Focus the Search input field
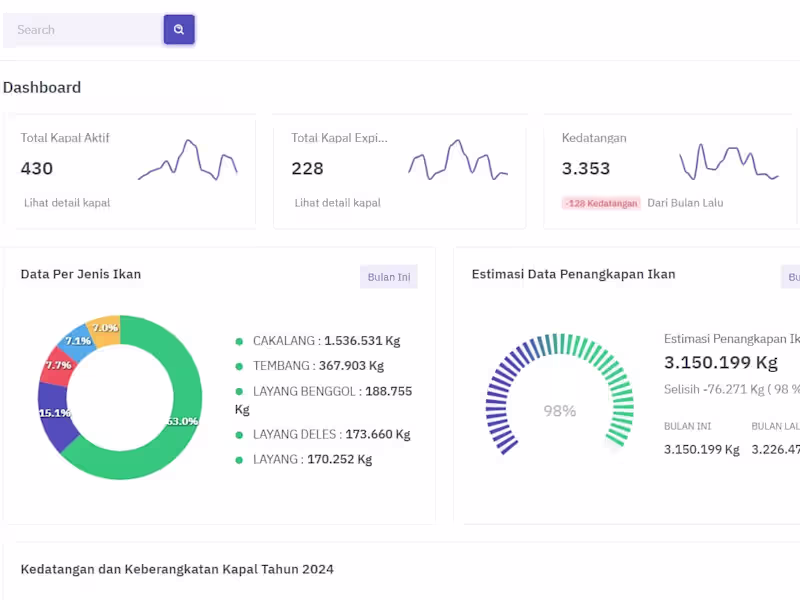The image size is (800, 600). (x=84, y=30)
